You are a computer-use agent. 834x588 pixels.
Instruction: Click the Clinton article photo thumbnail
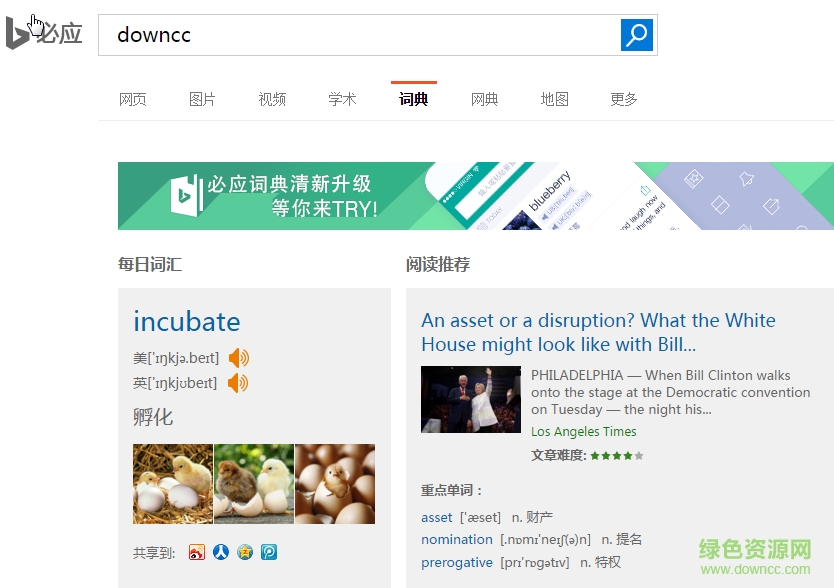471,399
